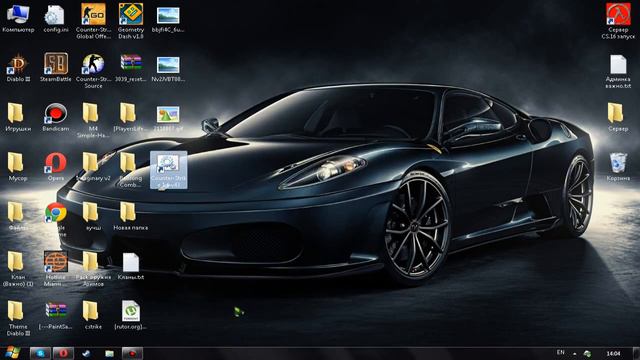
Task: Open the Geometry Dash v1.8 shortcut
Action: tap(131, 21)
